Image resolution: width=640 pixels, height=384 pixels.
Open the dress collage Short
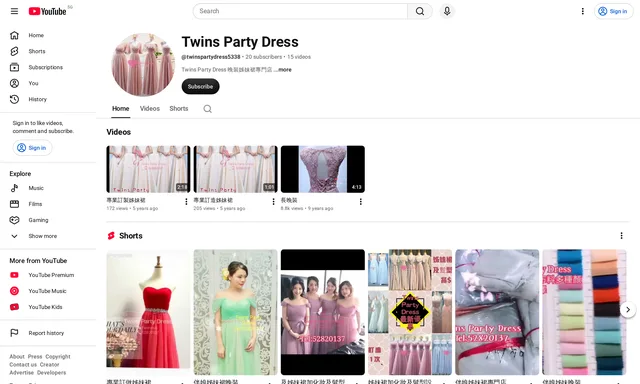410,312
